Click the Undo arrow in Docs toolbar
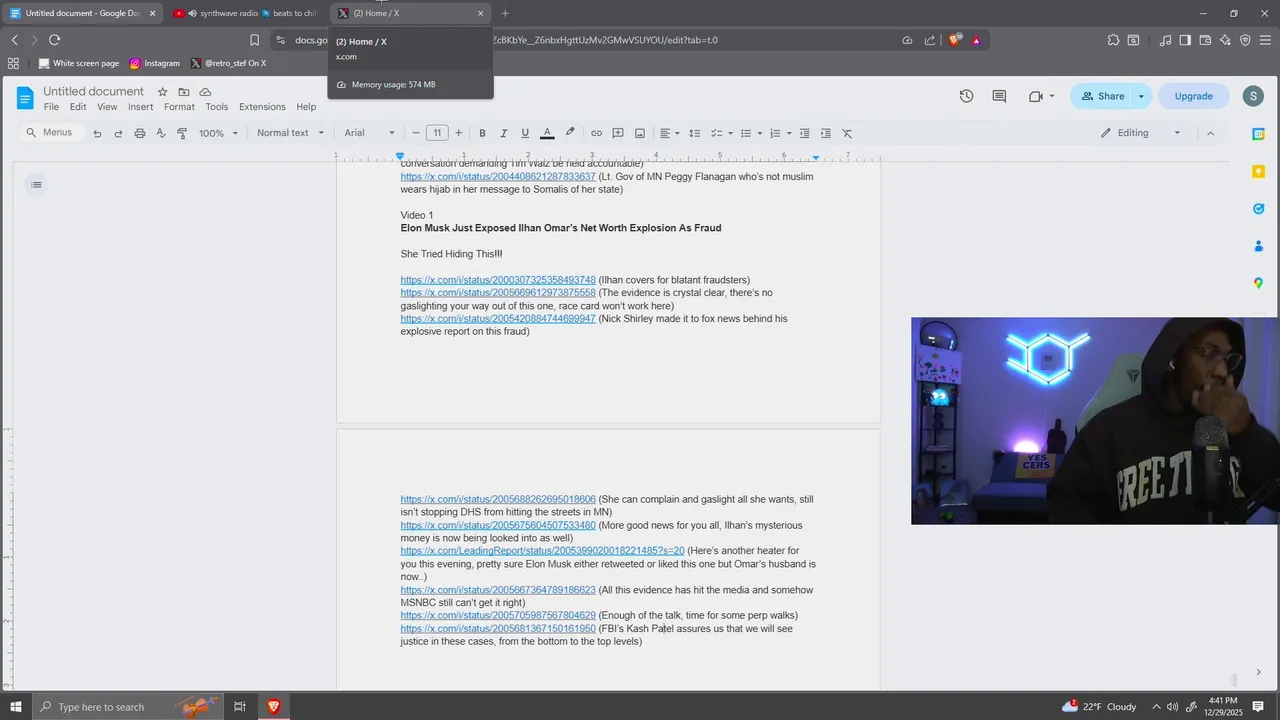Screen dimensions: 1280x720 (x=97, y=133)
